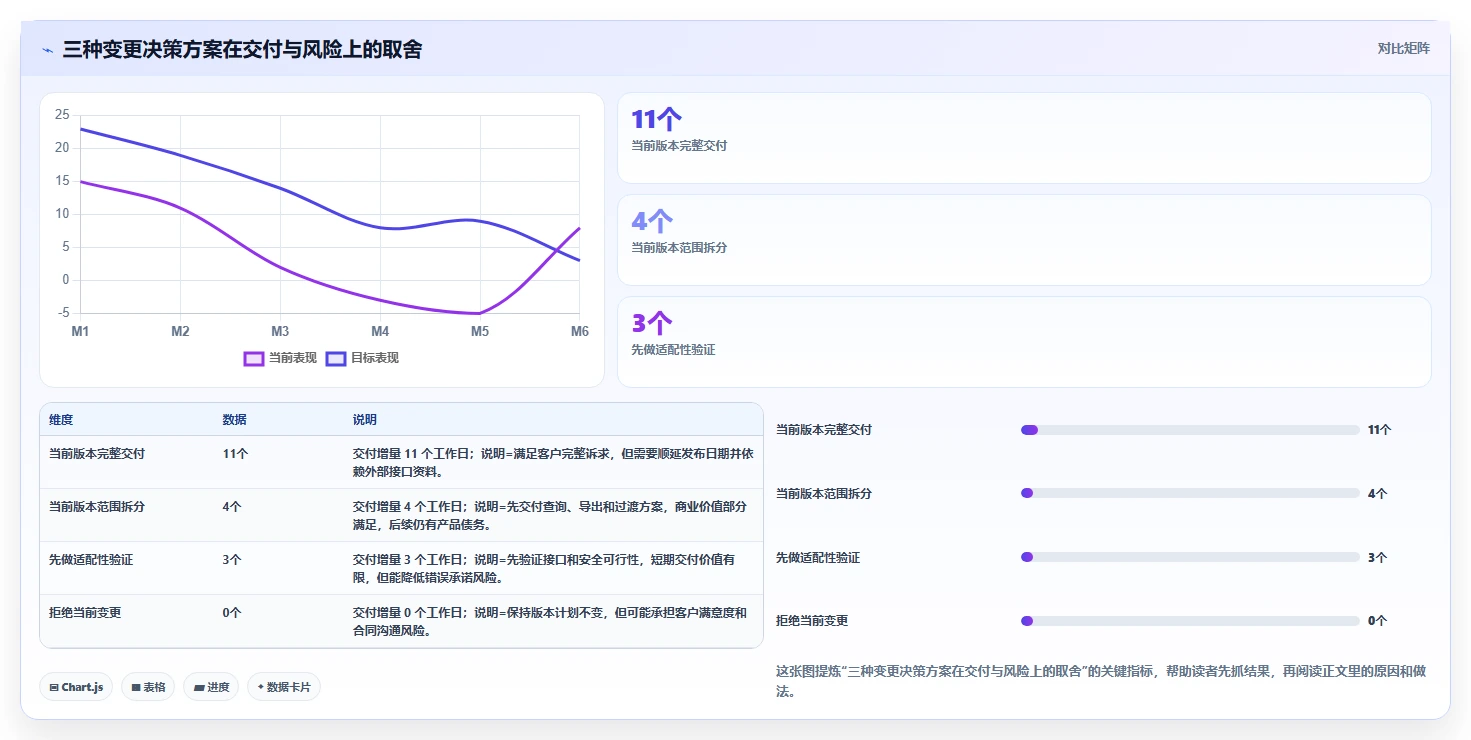1471x740 pixels.
Task: Click the M4 axis label on chart
Action: (380, 331)
